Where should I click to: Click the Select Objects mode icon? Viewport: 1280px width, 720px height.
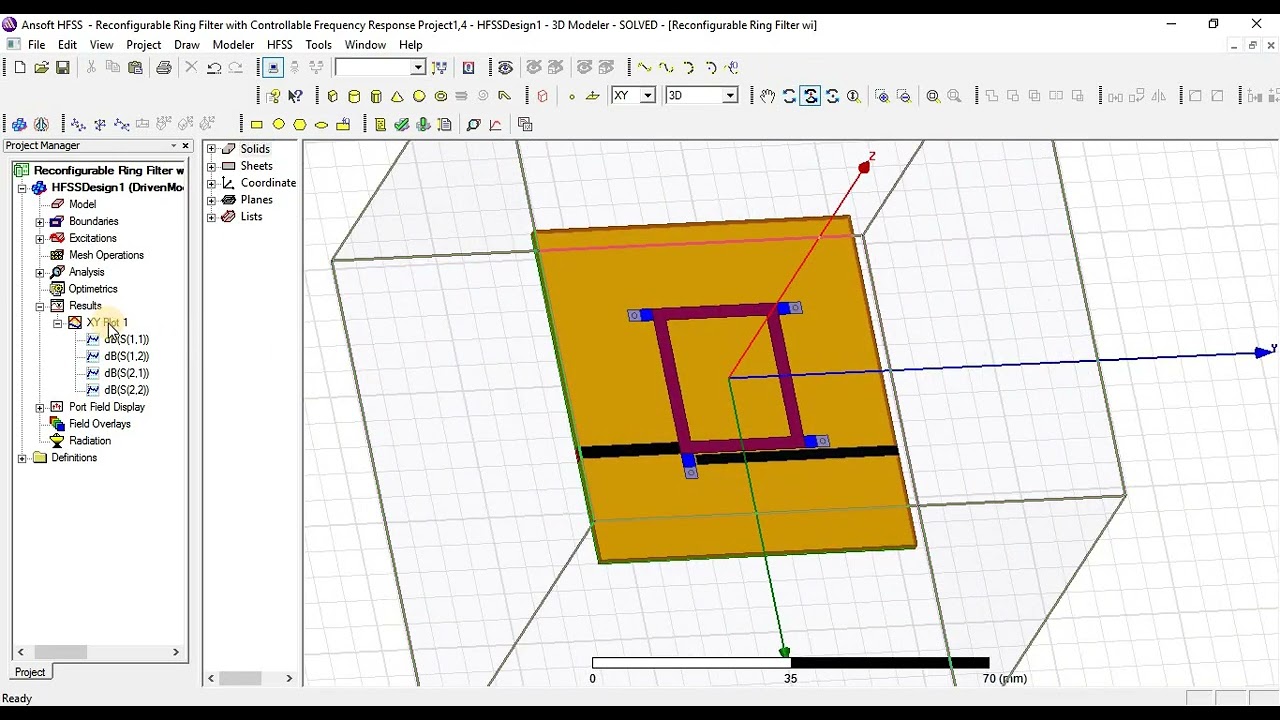point(273,67)
